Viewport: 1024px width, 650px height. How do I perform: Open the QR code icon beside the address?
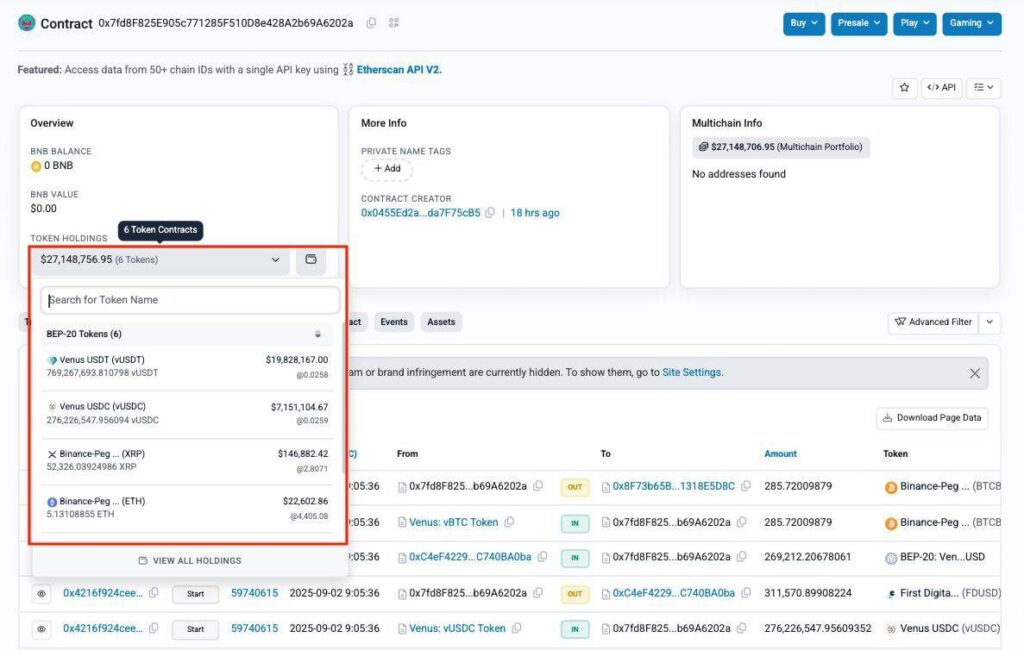click(x=388, y=22)
